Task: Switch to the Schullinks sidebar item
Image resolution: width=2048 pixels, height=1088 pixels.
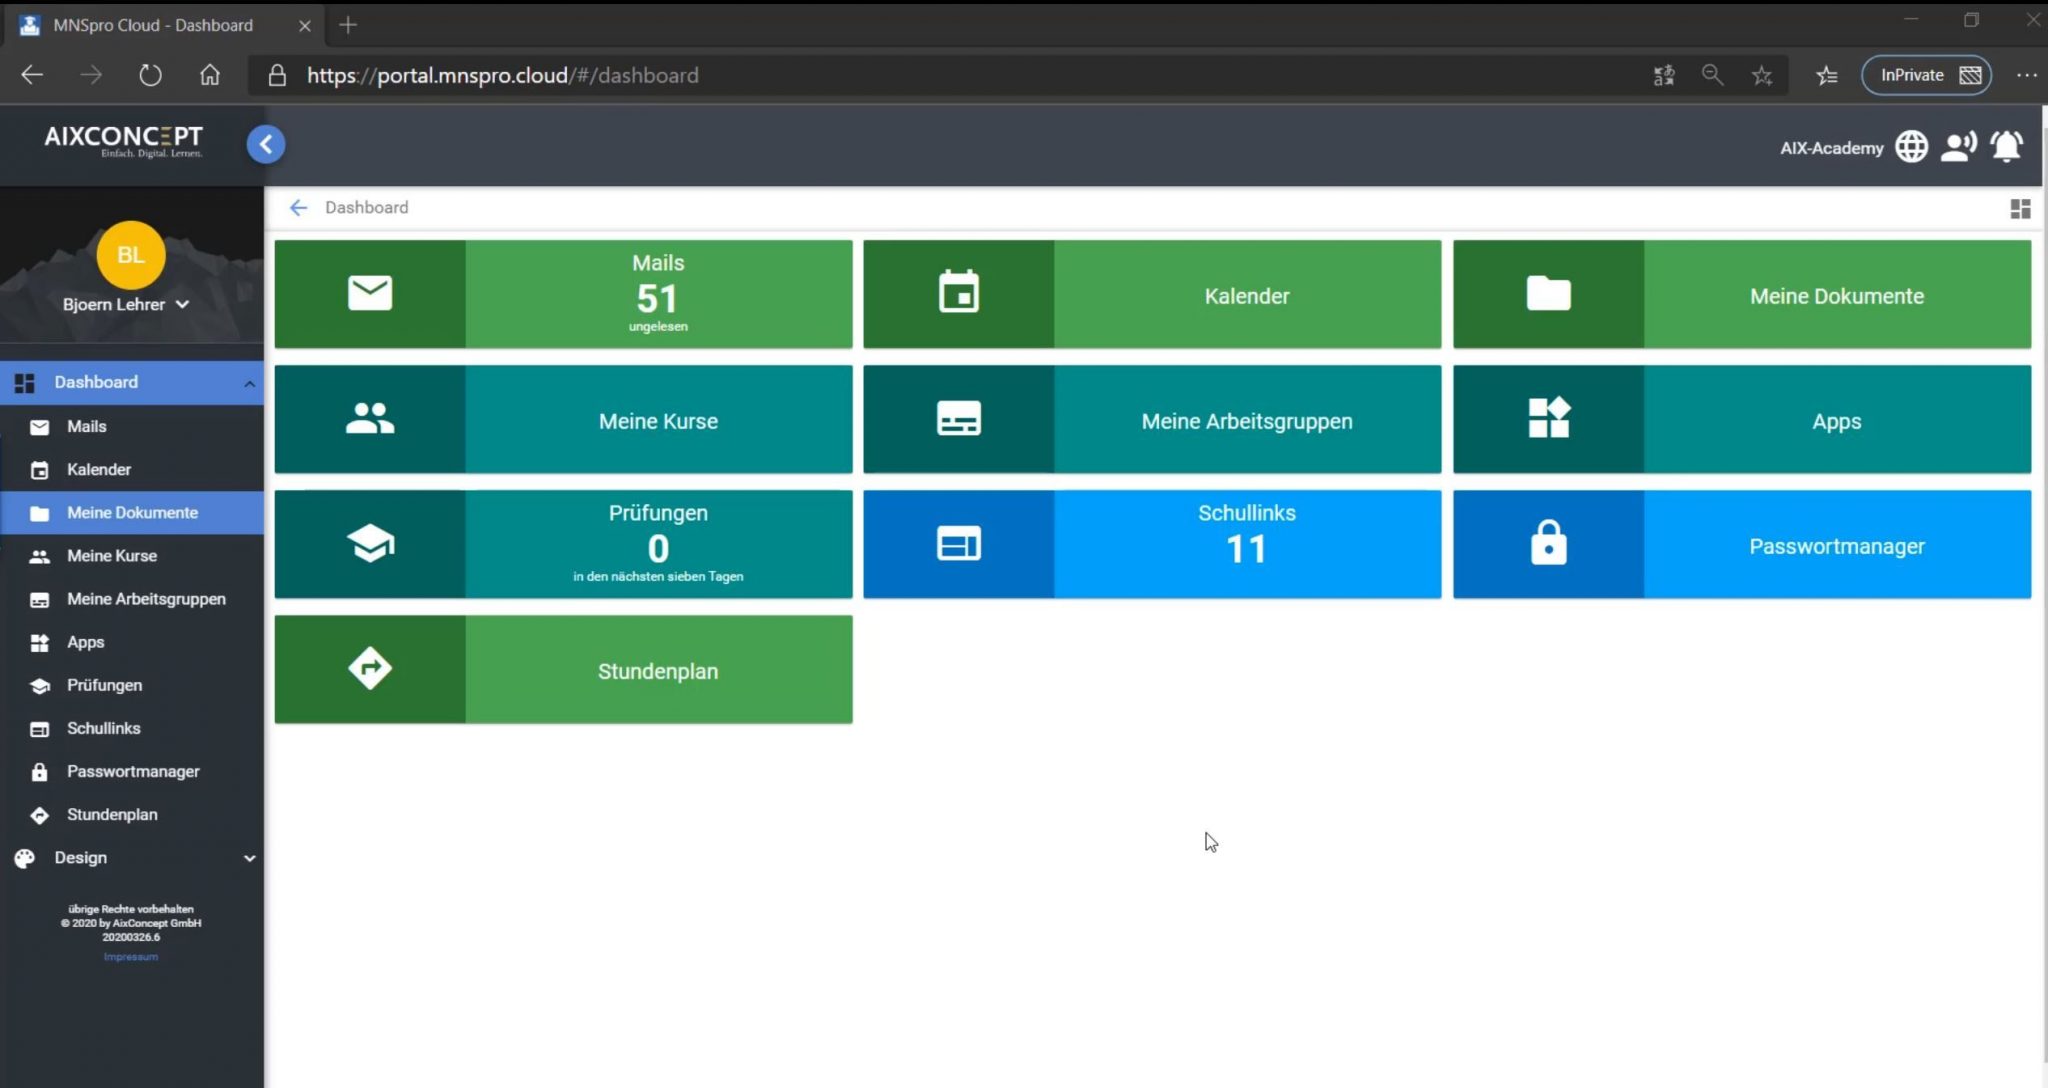Action: pos(103,728)
